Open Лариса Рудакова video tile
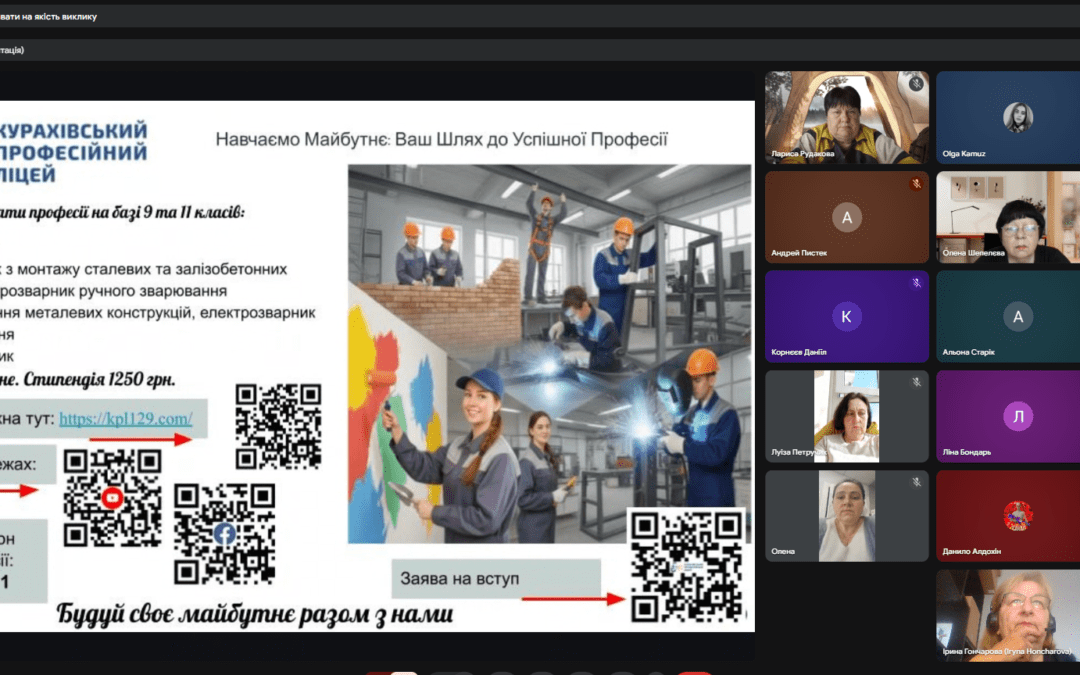 847,117
